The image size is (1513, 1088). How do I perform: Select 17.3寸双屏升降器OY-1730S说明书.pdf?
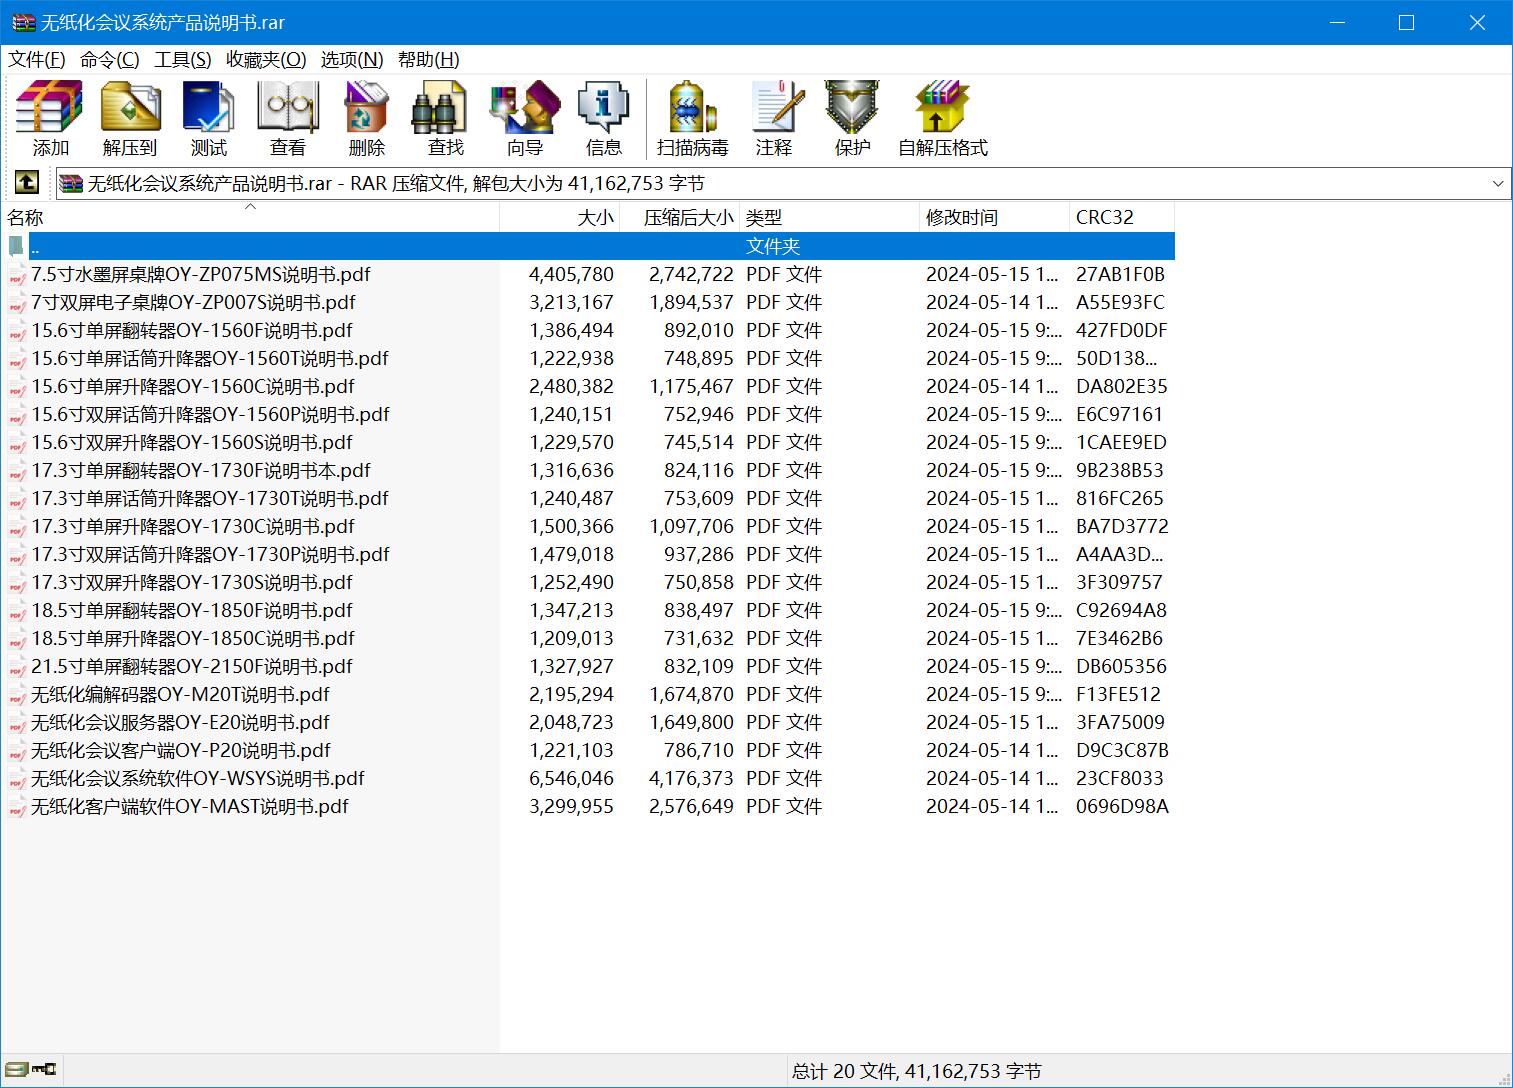(x=588, y=582)
